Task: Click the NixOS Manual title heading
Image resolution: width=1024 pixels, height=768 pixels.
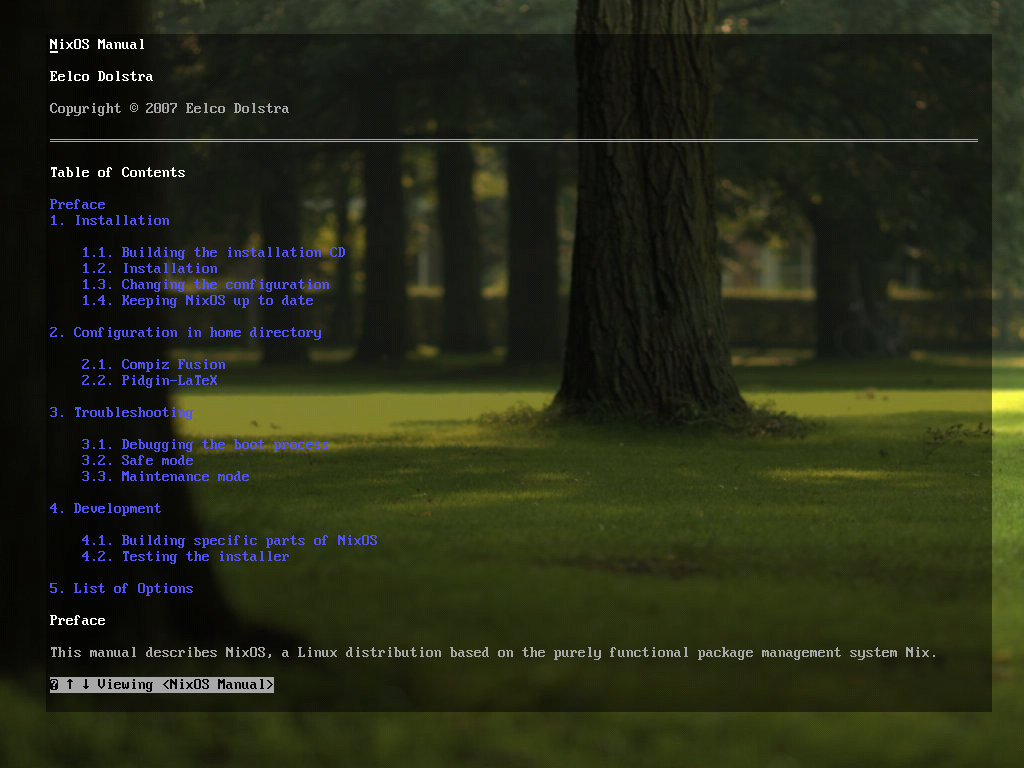Action: tap(97, 44)
